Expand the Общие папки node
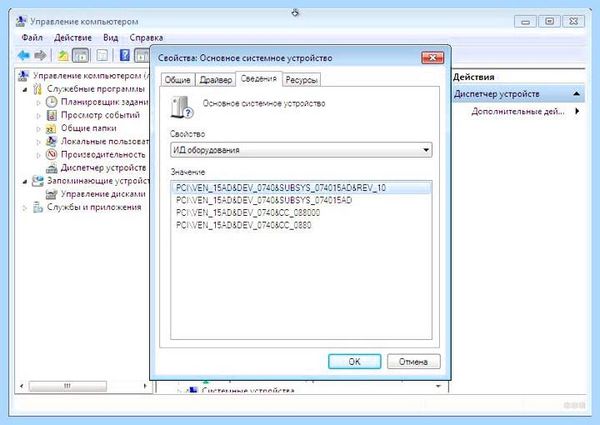Image resolution: width=600 pixels, height=425 pixels. [x=38, y=129]
